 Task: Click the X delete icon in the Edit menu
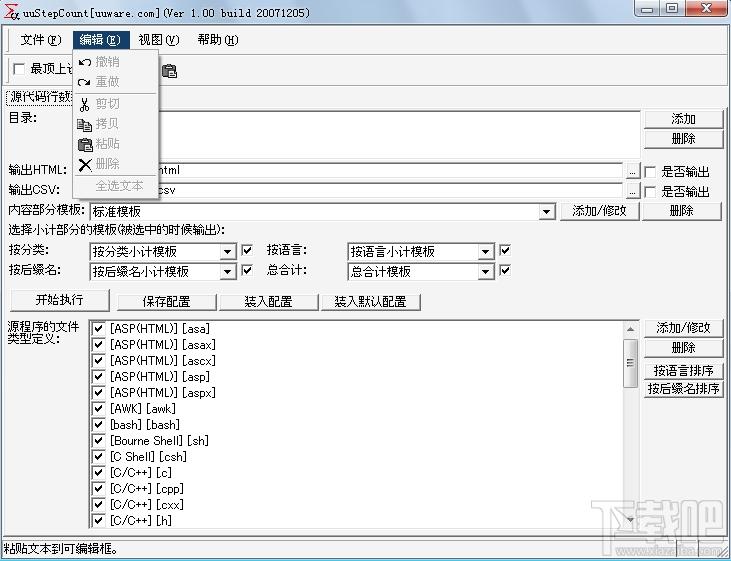coord(85,165)
